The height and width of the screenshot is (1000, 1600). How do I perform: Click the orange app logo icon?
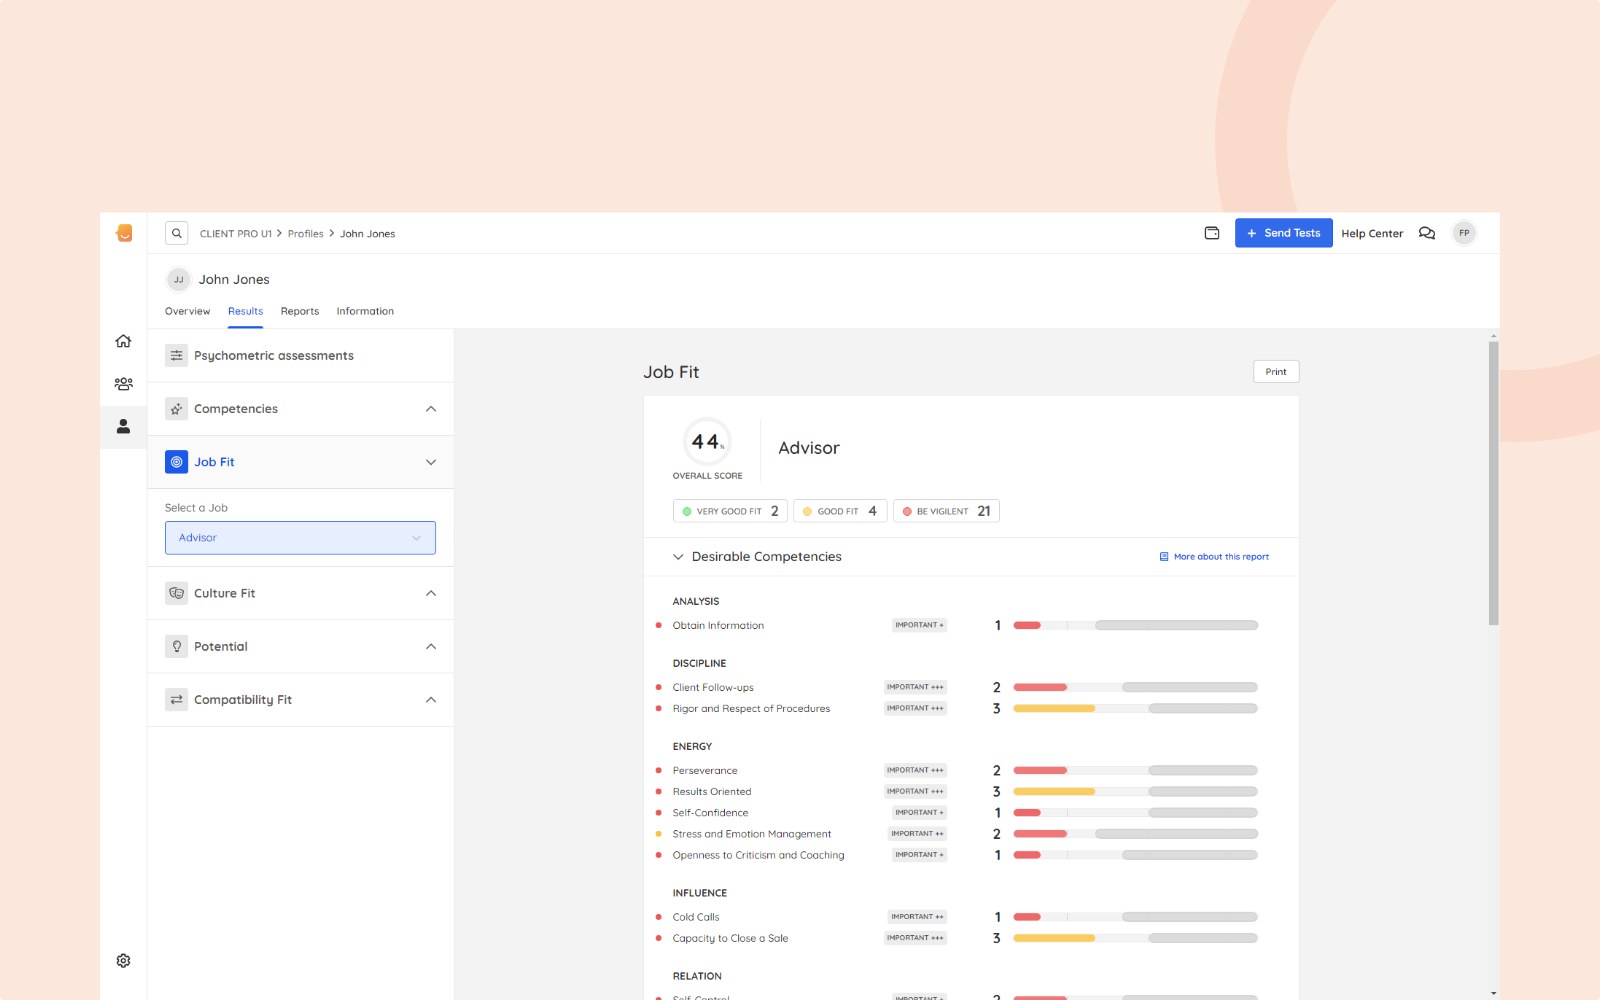[124, 233]
